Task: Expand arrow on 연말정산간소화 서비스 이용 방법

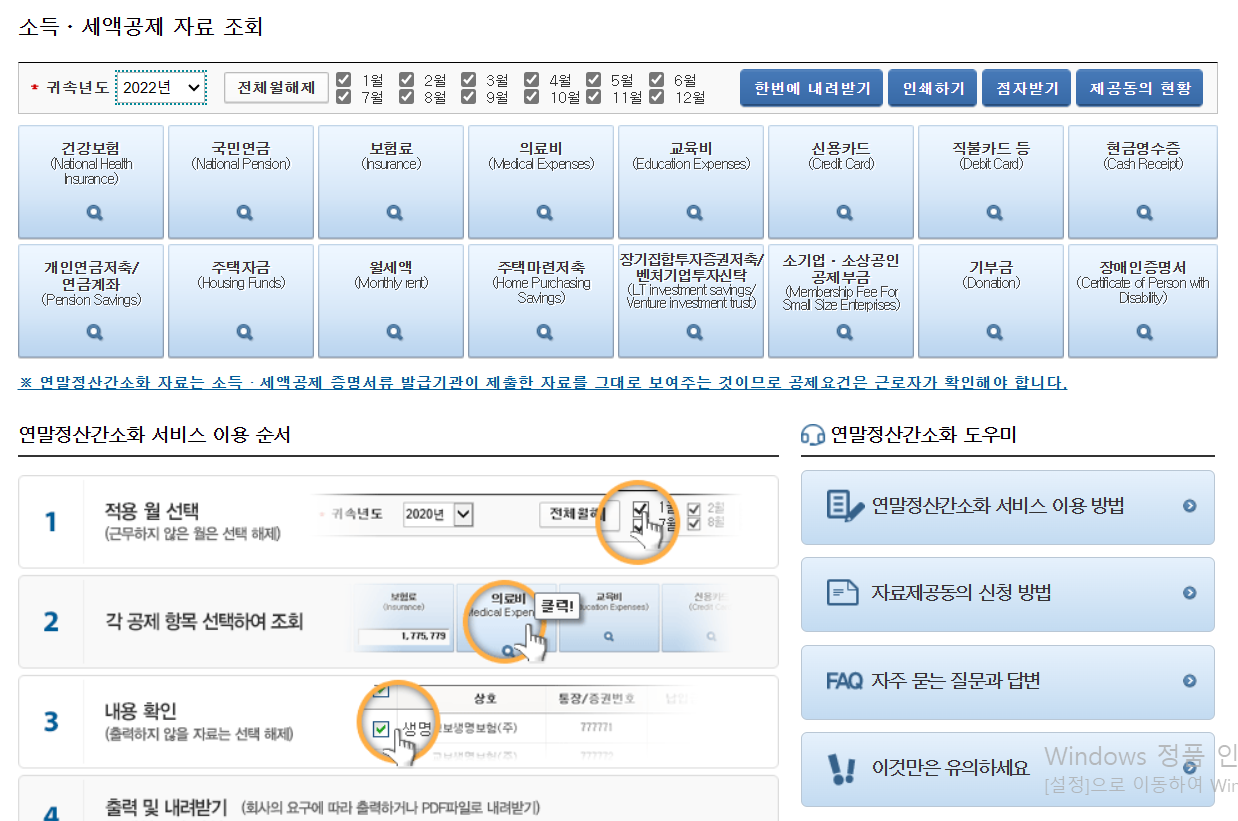Action: point(1189,506)
